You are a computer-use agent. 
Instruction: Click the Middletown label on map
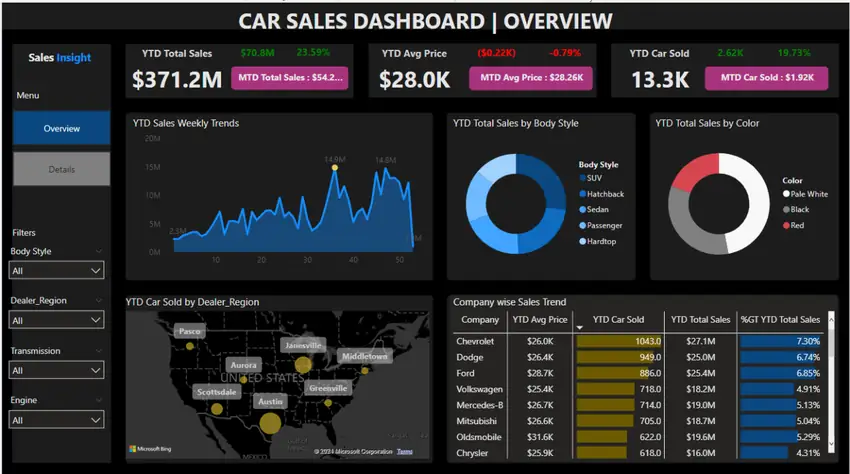(364, 356)
